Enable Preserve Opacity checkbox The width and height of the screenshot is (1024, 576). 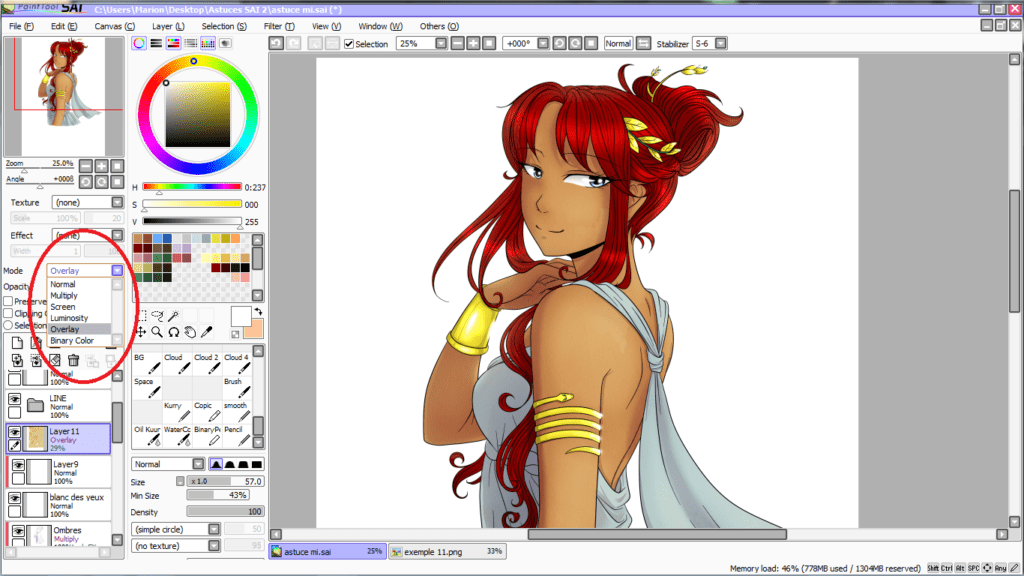[x=8, y=301]
